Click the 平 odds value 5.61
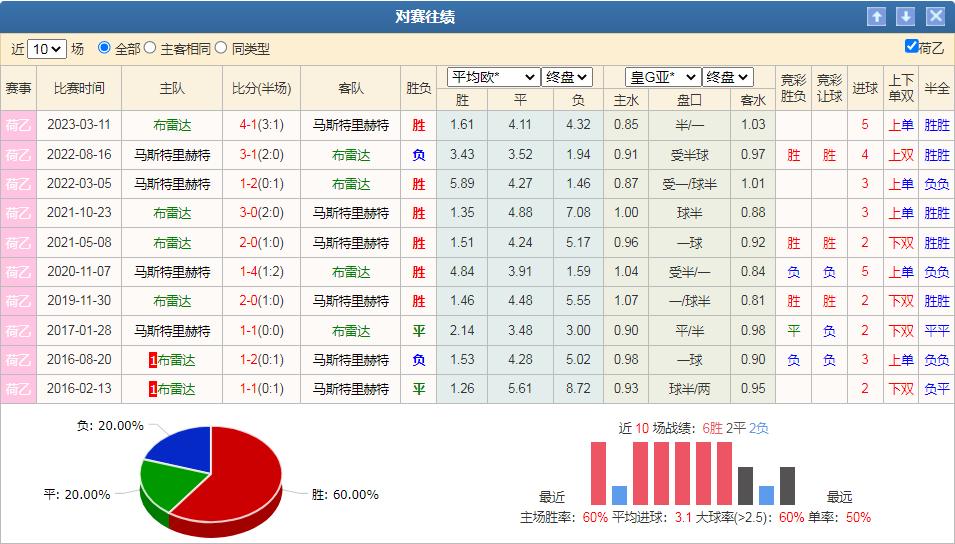The height and width of the screenshot is (544, 955). (x=520, y=389)
